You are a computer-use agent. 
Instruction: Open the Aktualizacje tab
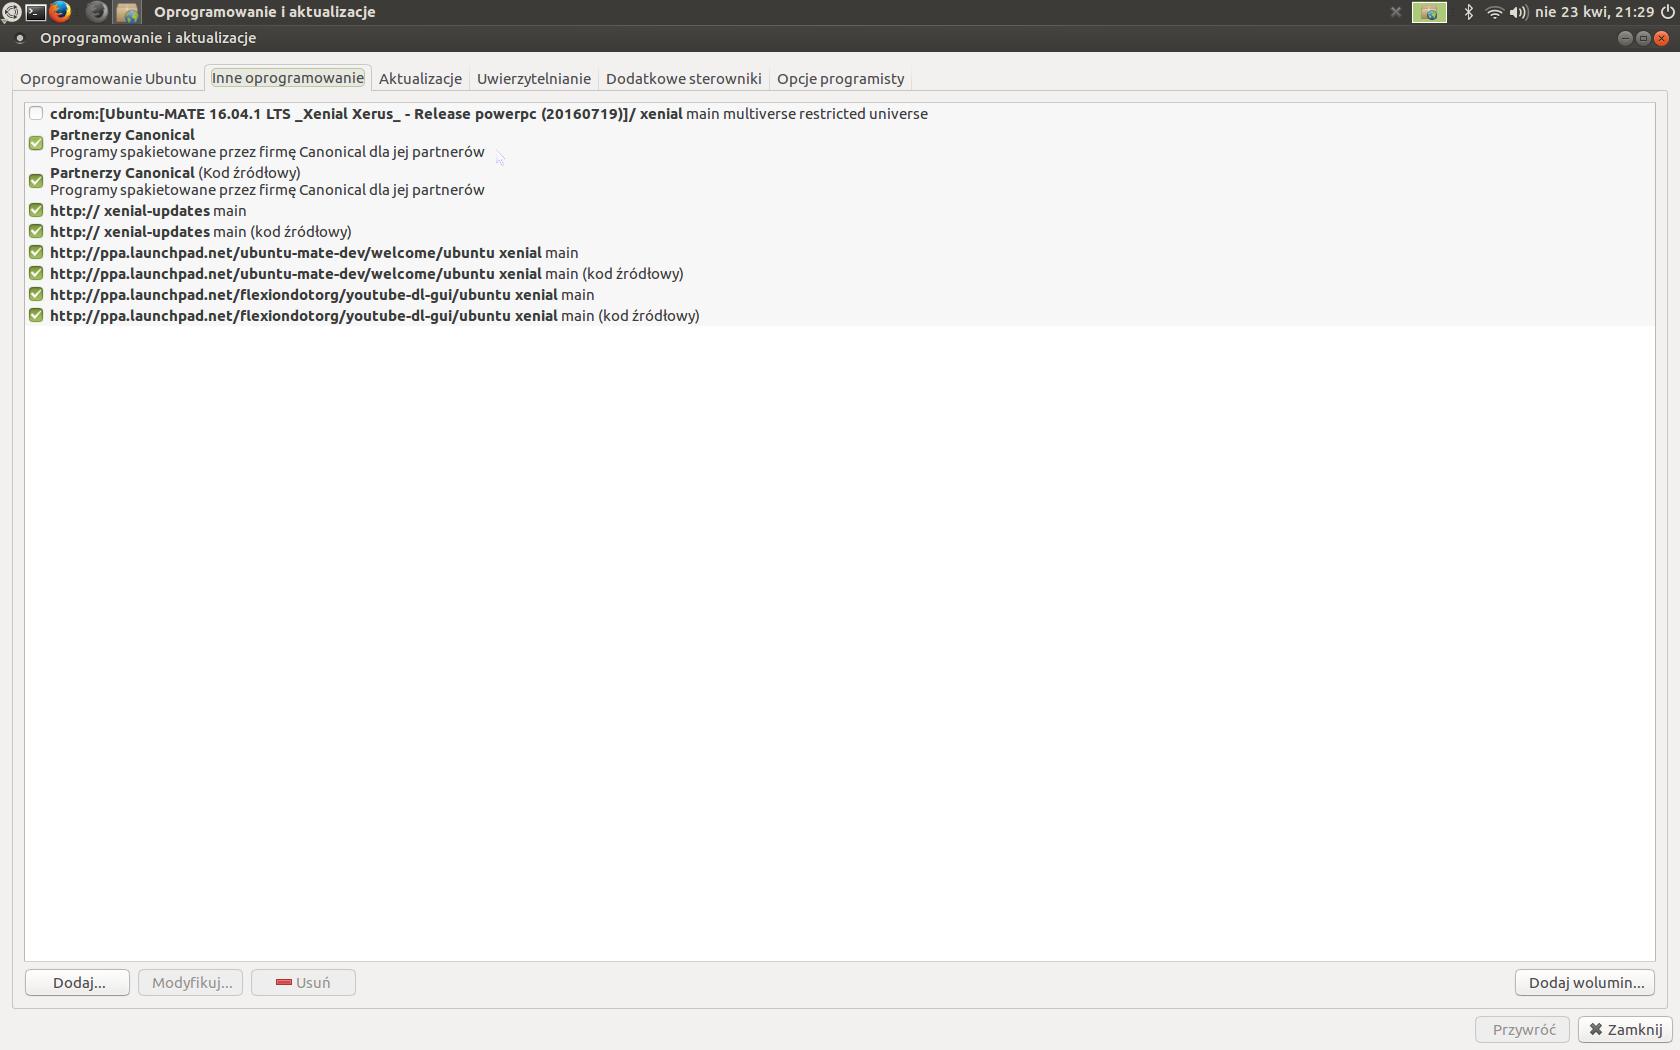point(420,78)
